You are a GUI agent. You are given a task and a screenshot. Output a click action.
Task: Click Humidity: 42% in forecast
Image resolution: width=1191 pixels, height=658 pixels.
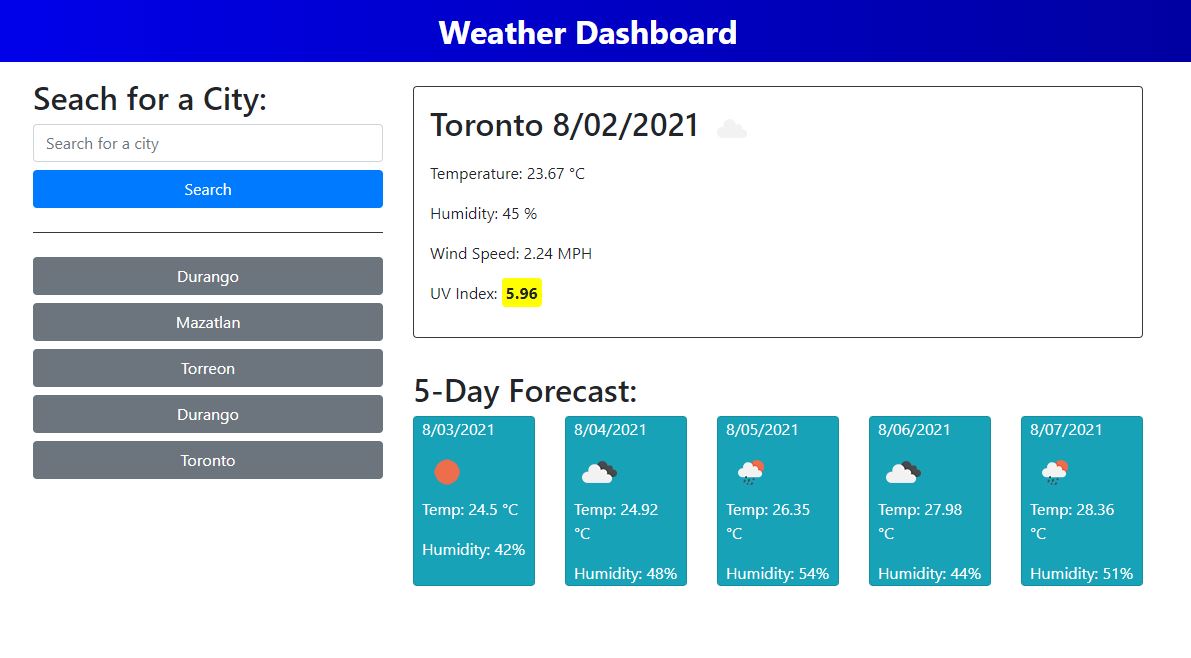click(473, 550)
